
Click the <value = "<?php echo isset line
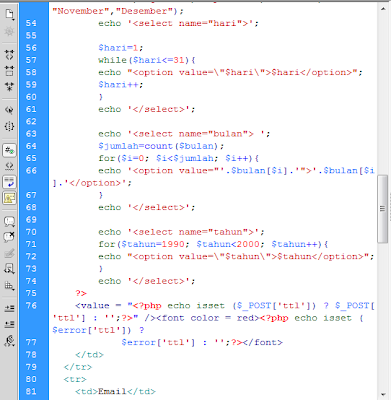(225, 306)
